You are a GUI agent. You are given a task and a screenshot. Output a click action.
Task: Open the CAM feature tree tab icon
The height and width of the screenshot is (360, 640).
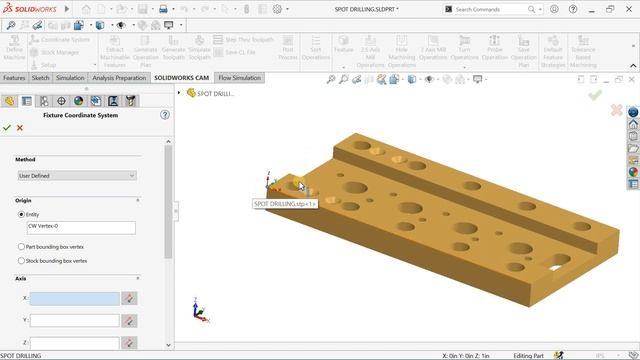(96, 101)
